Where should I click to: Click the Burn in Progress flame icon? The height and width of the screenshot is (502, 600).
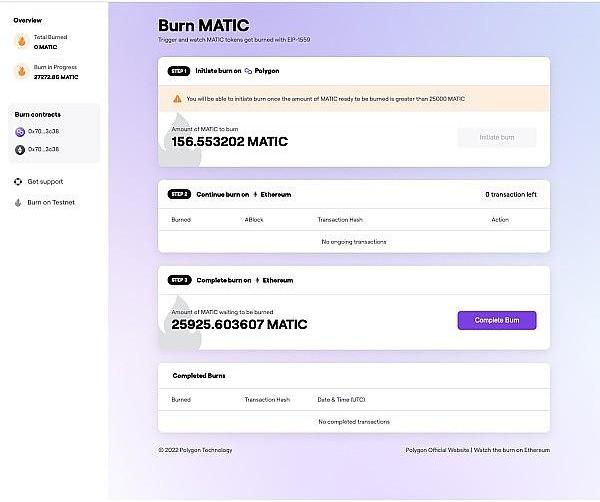click(20, 71)
